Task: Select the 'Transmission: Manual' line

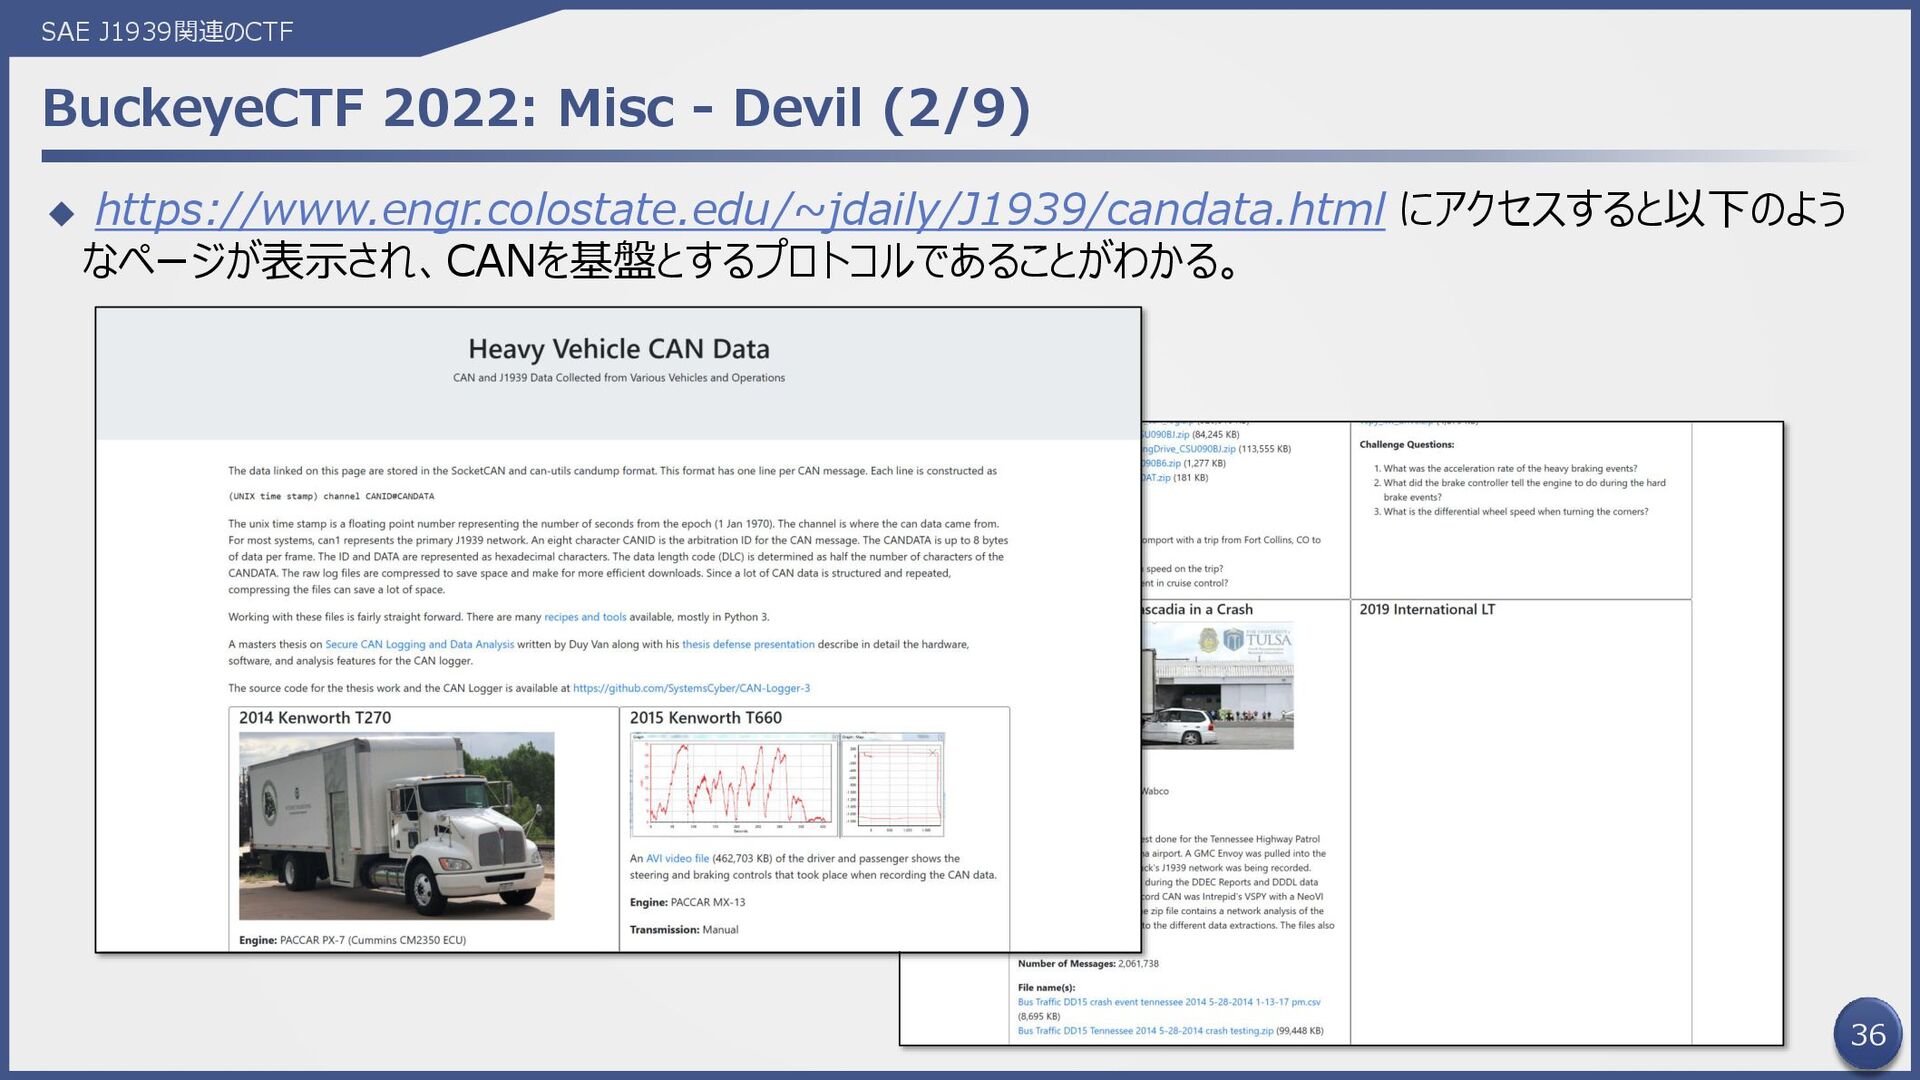Action: (684, 930)
